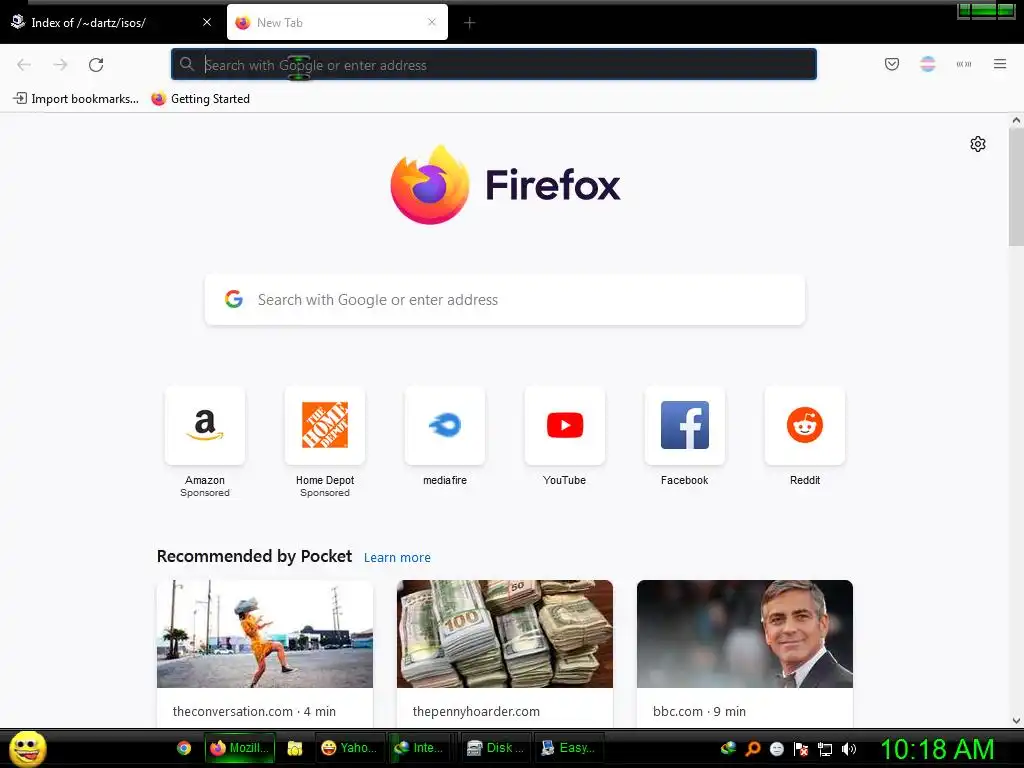Click the scrollbar down arrow
The height and width of the screenshot is (768, 1024).
click(x=1016, y=721)
